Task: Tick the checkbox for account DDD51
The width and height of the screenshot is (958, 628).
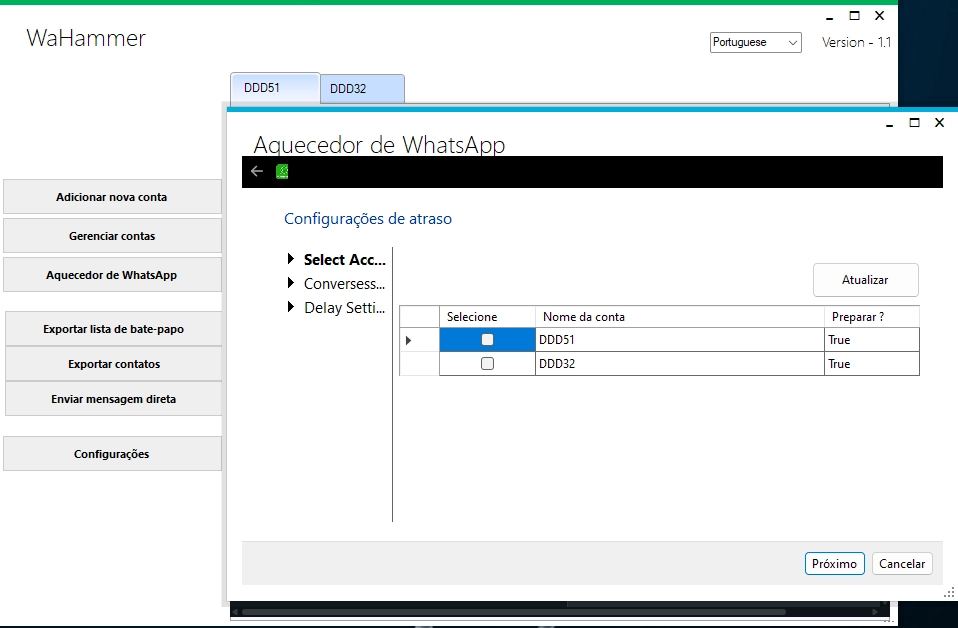Action: pyautogui.click(x=487, y=340)
